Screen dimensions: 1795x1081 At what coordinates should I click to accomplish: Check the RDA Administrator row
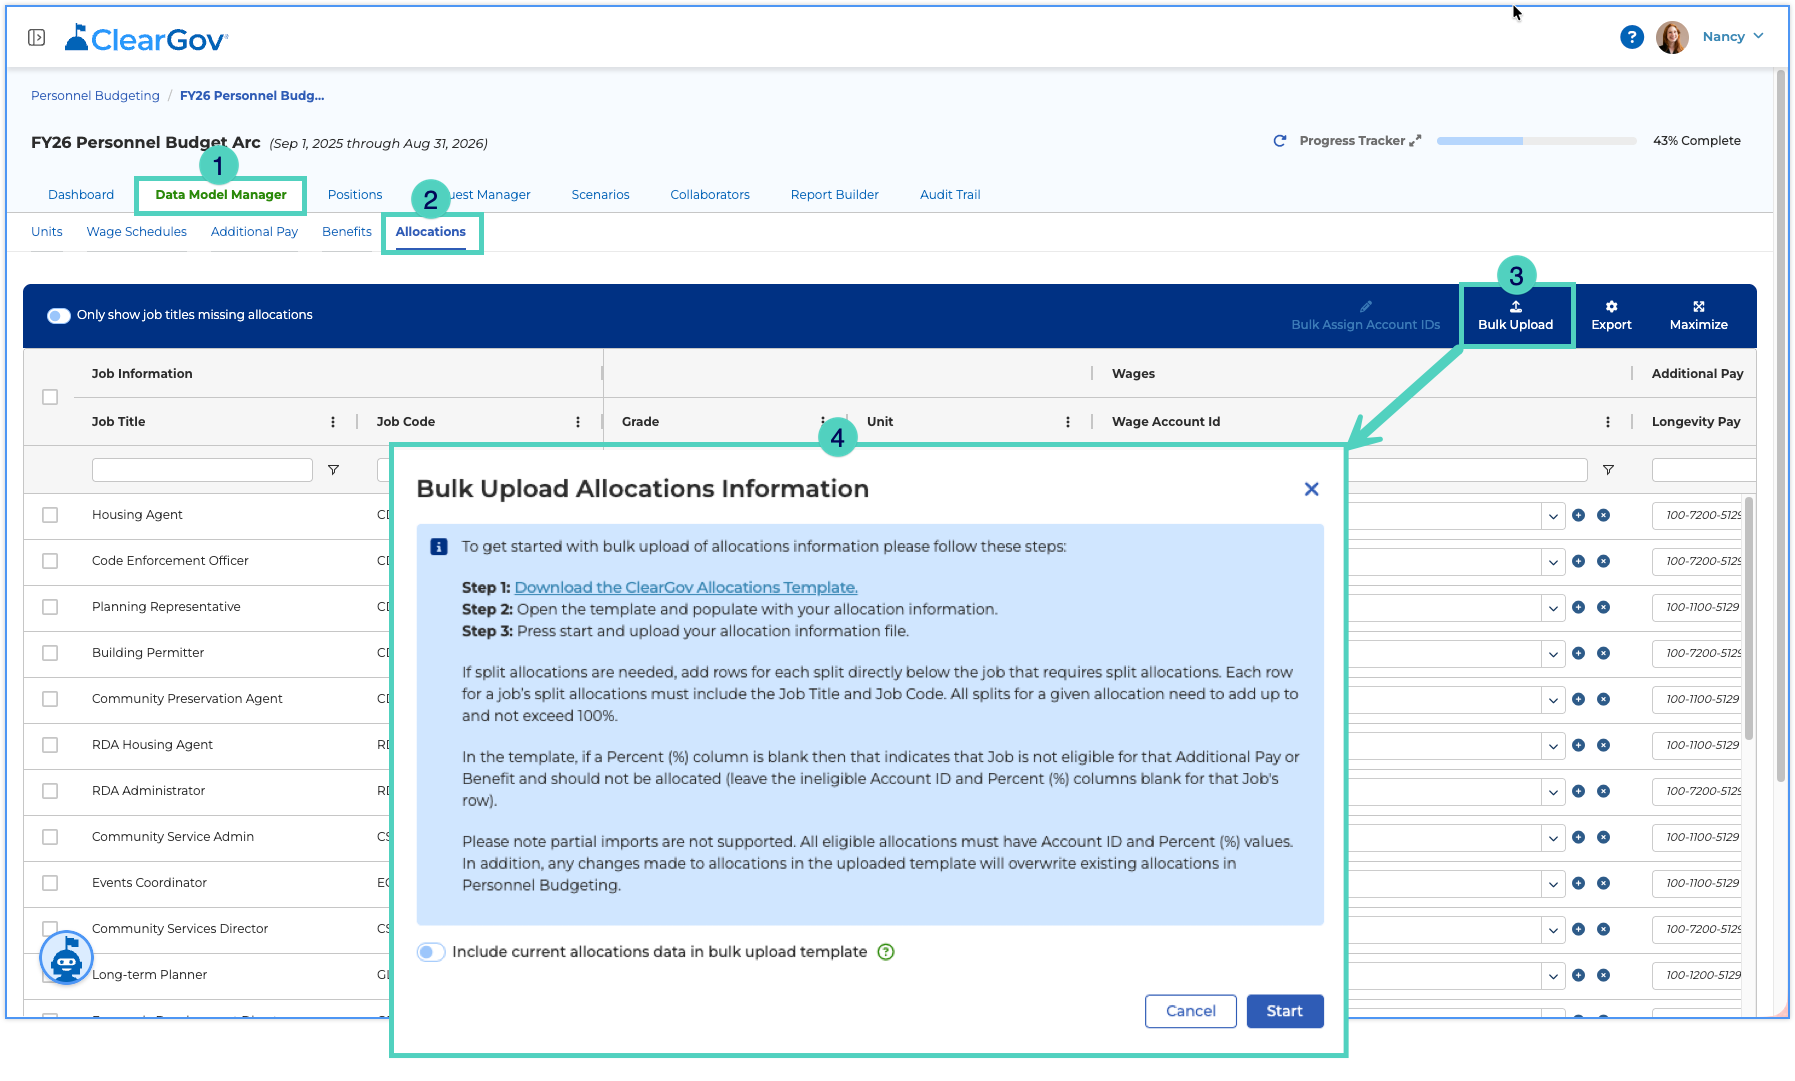tap(50, 791)
